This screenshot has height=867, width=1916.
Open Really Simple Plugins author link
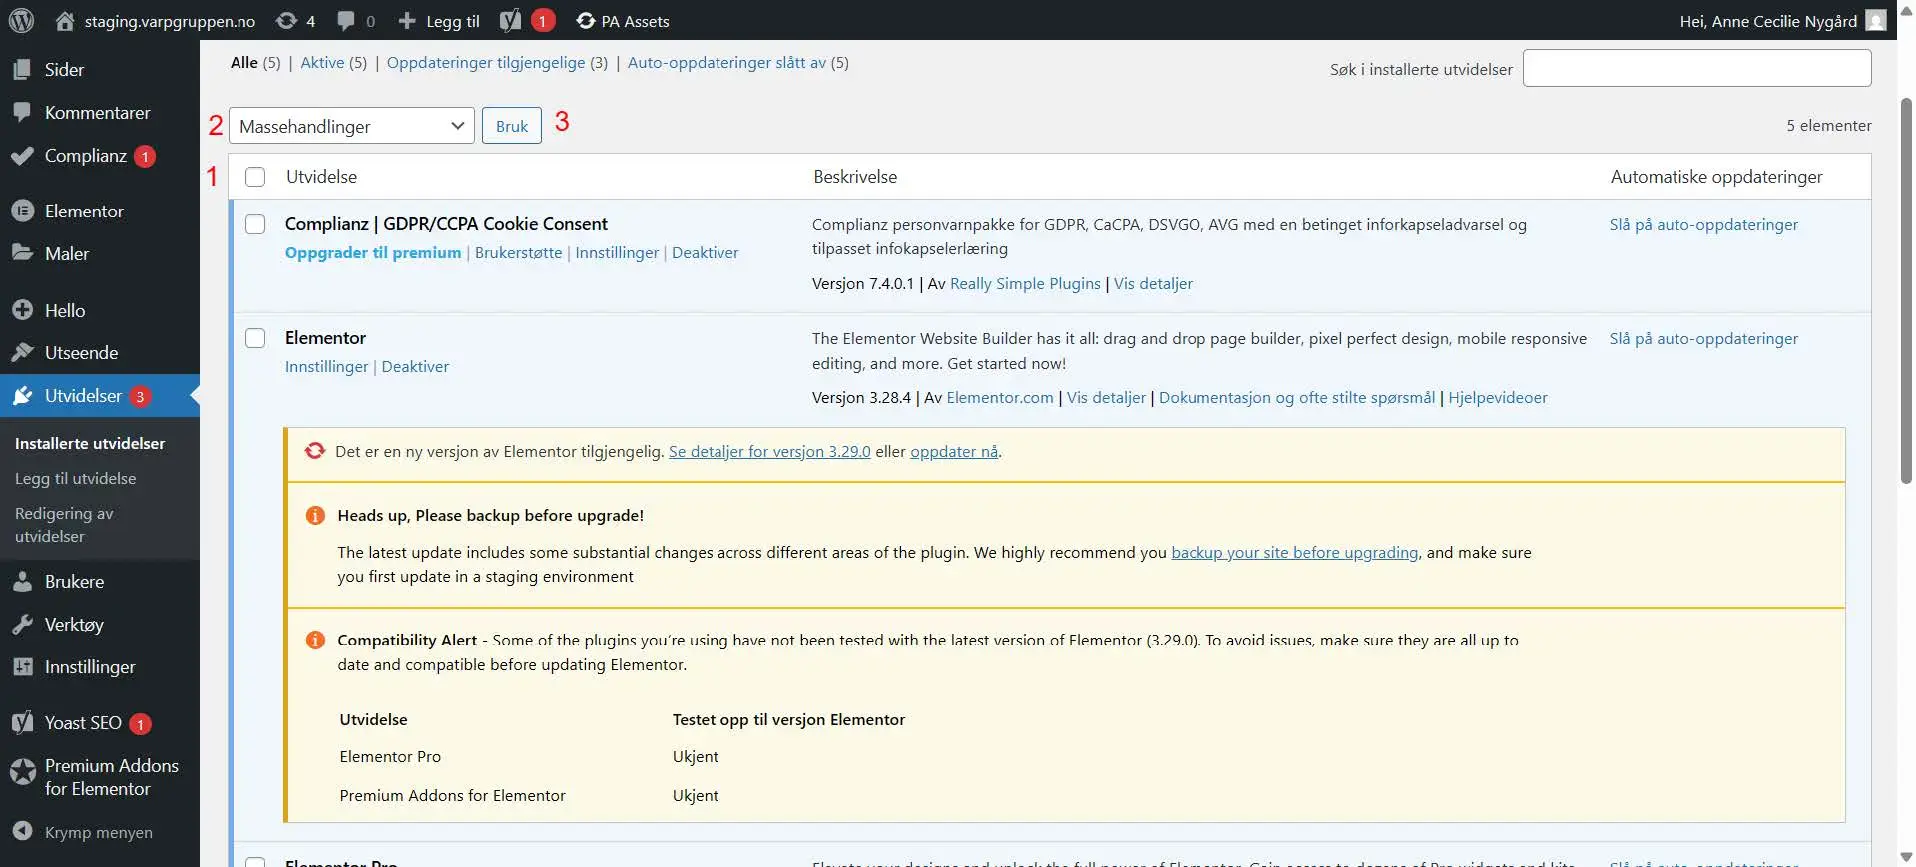pos(1025,283)
